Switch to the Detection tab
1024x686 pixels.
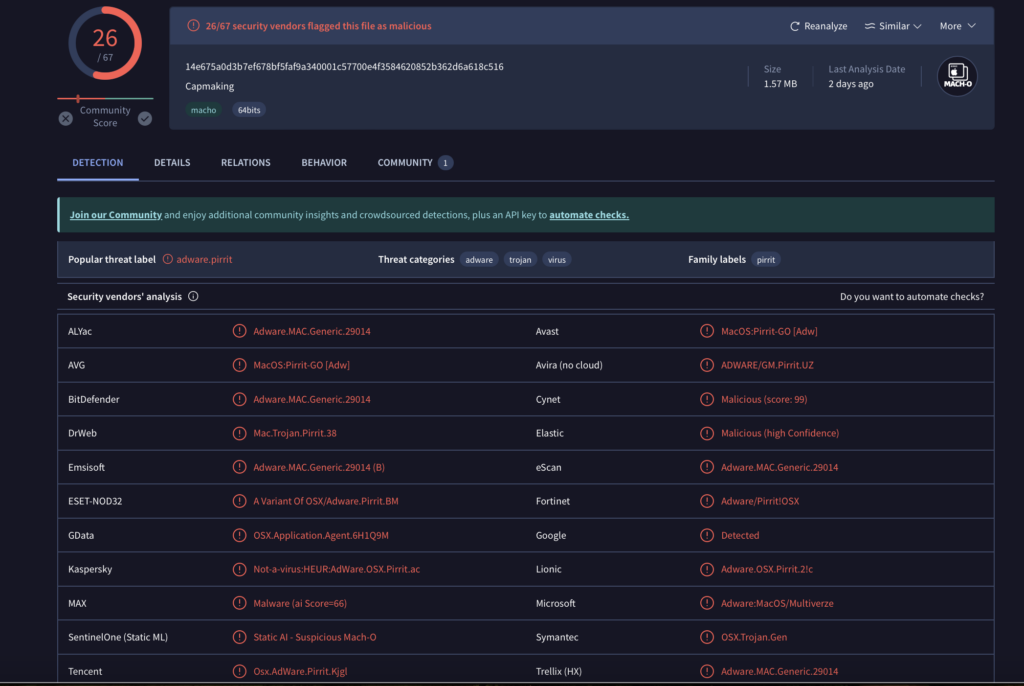point(97,163)
